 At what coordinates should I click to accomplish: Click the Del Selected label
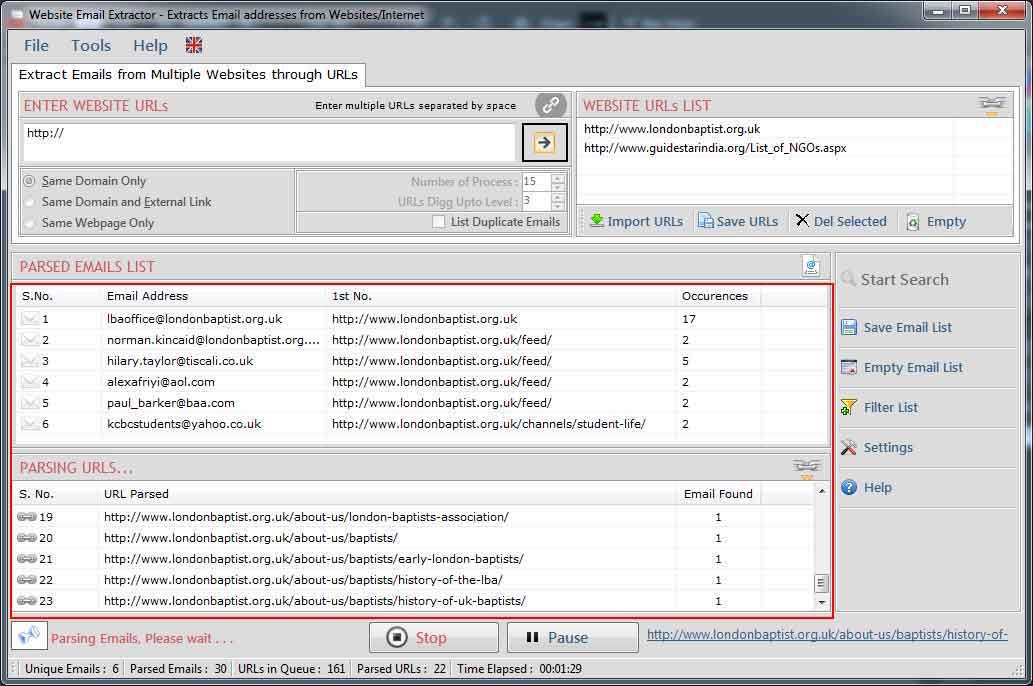[x=850, y=221]
